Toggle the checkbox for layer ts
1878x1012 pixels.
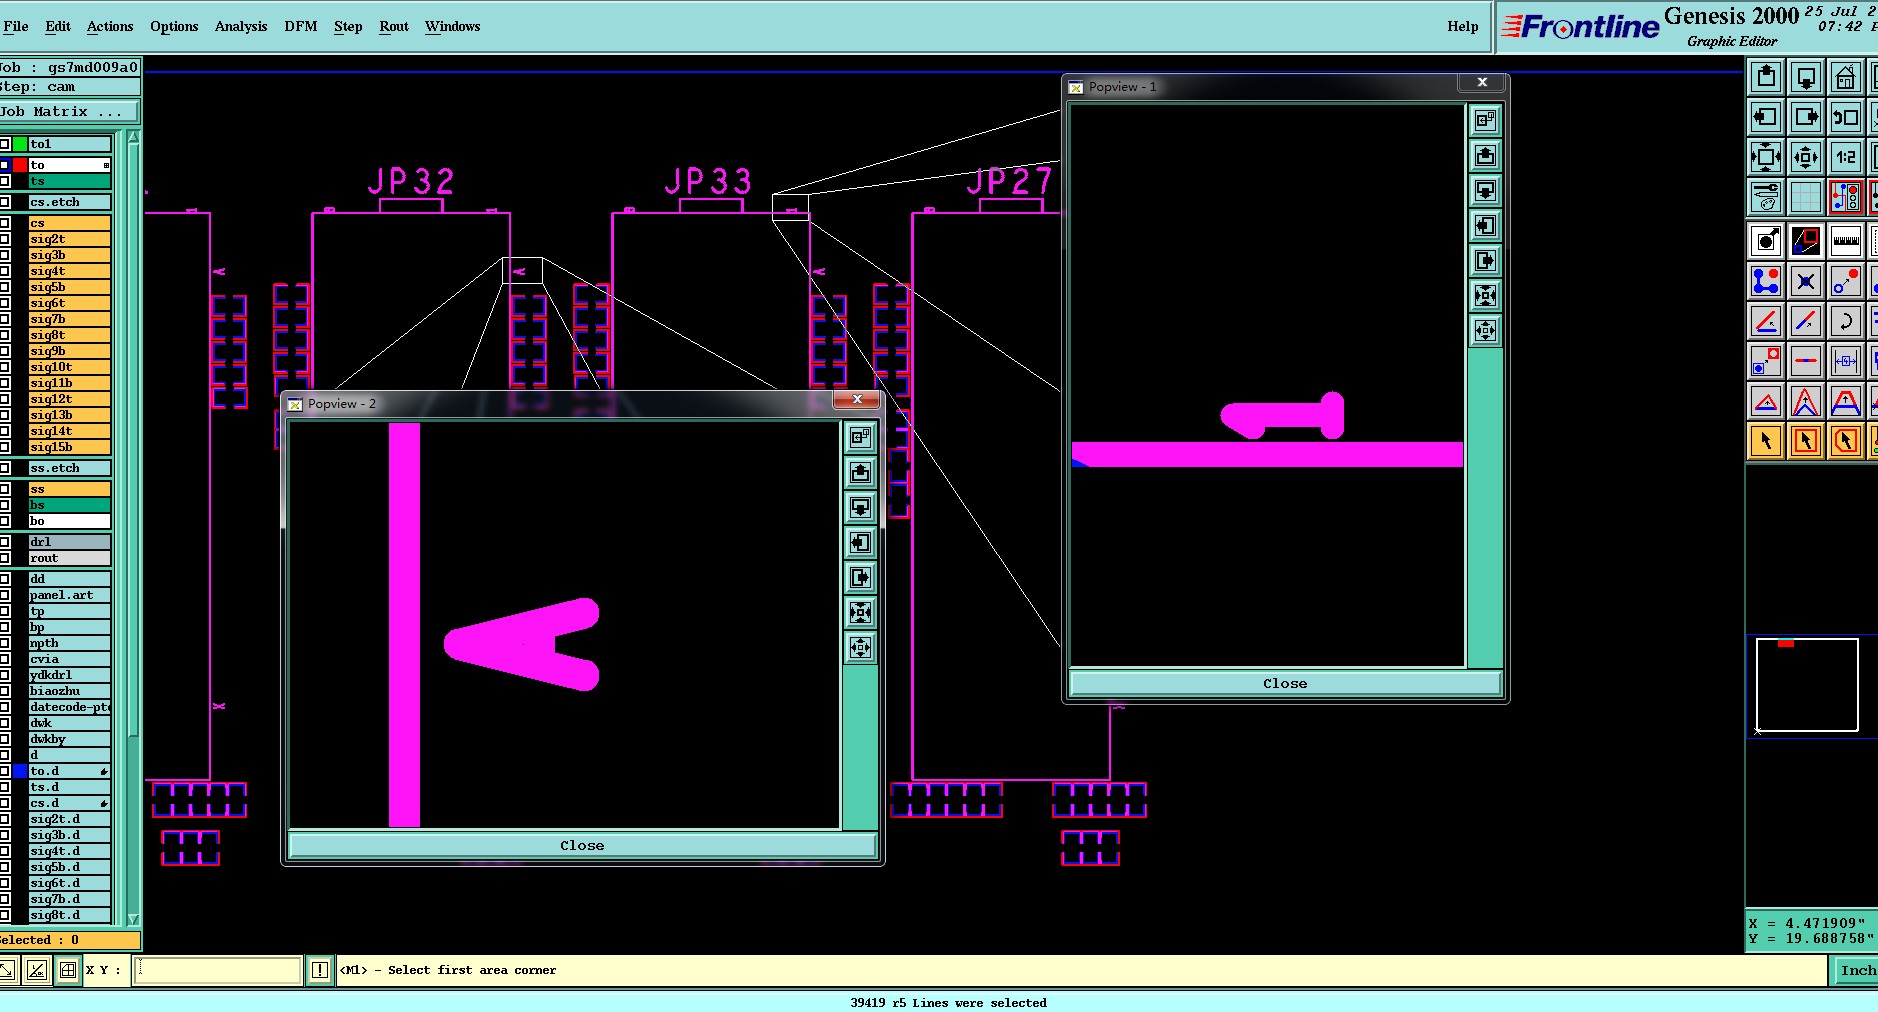(5, 181)
